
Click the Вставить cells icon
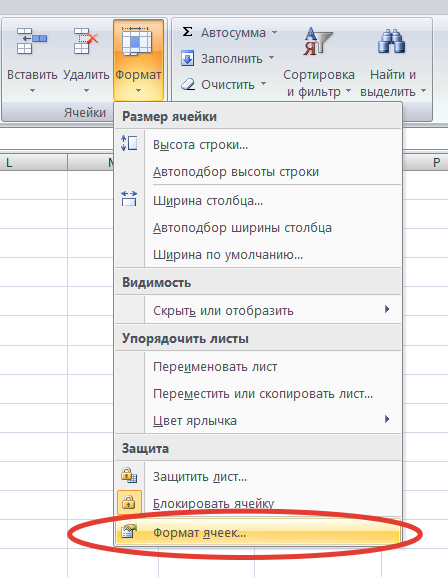[32, 41]
